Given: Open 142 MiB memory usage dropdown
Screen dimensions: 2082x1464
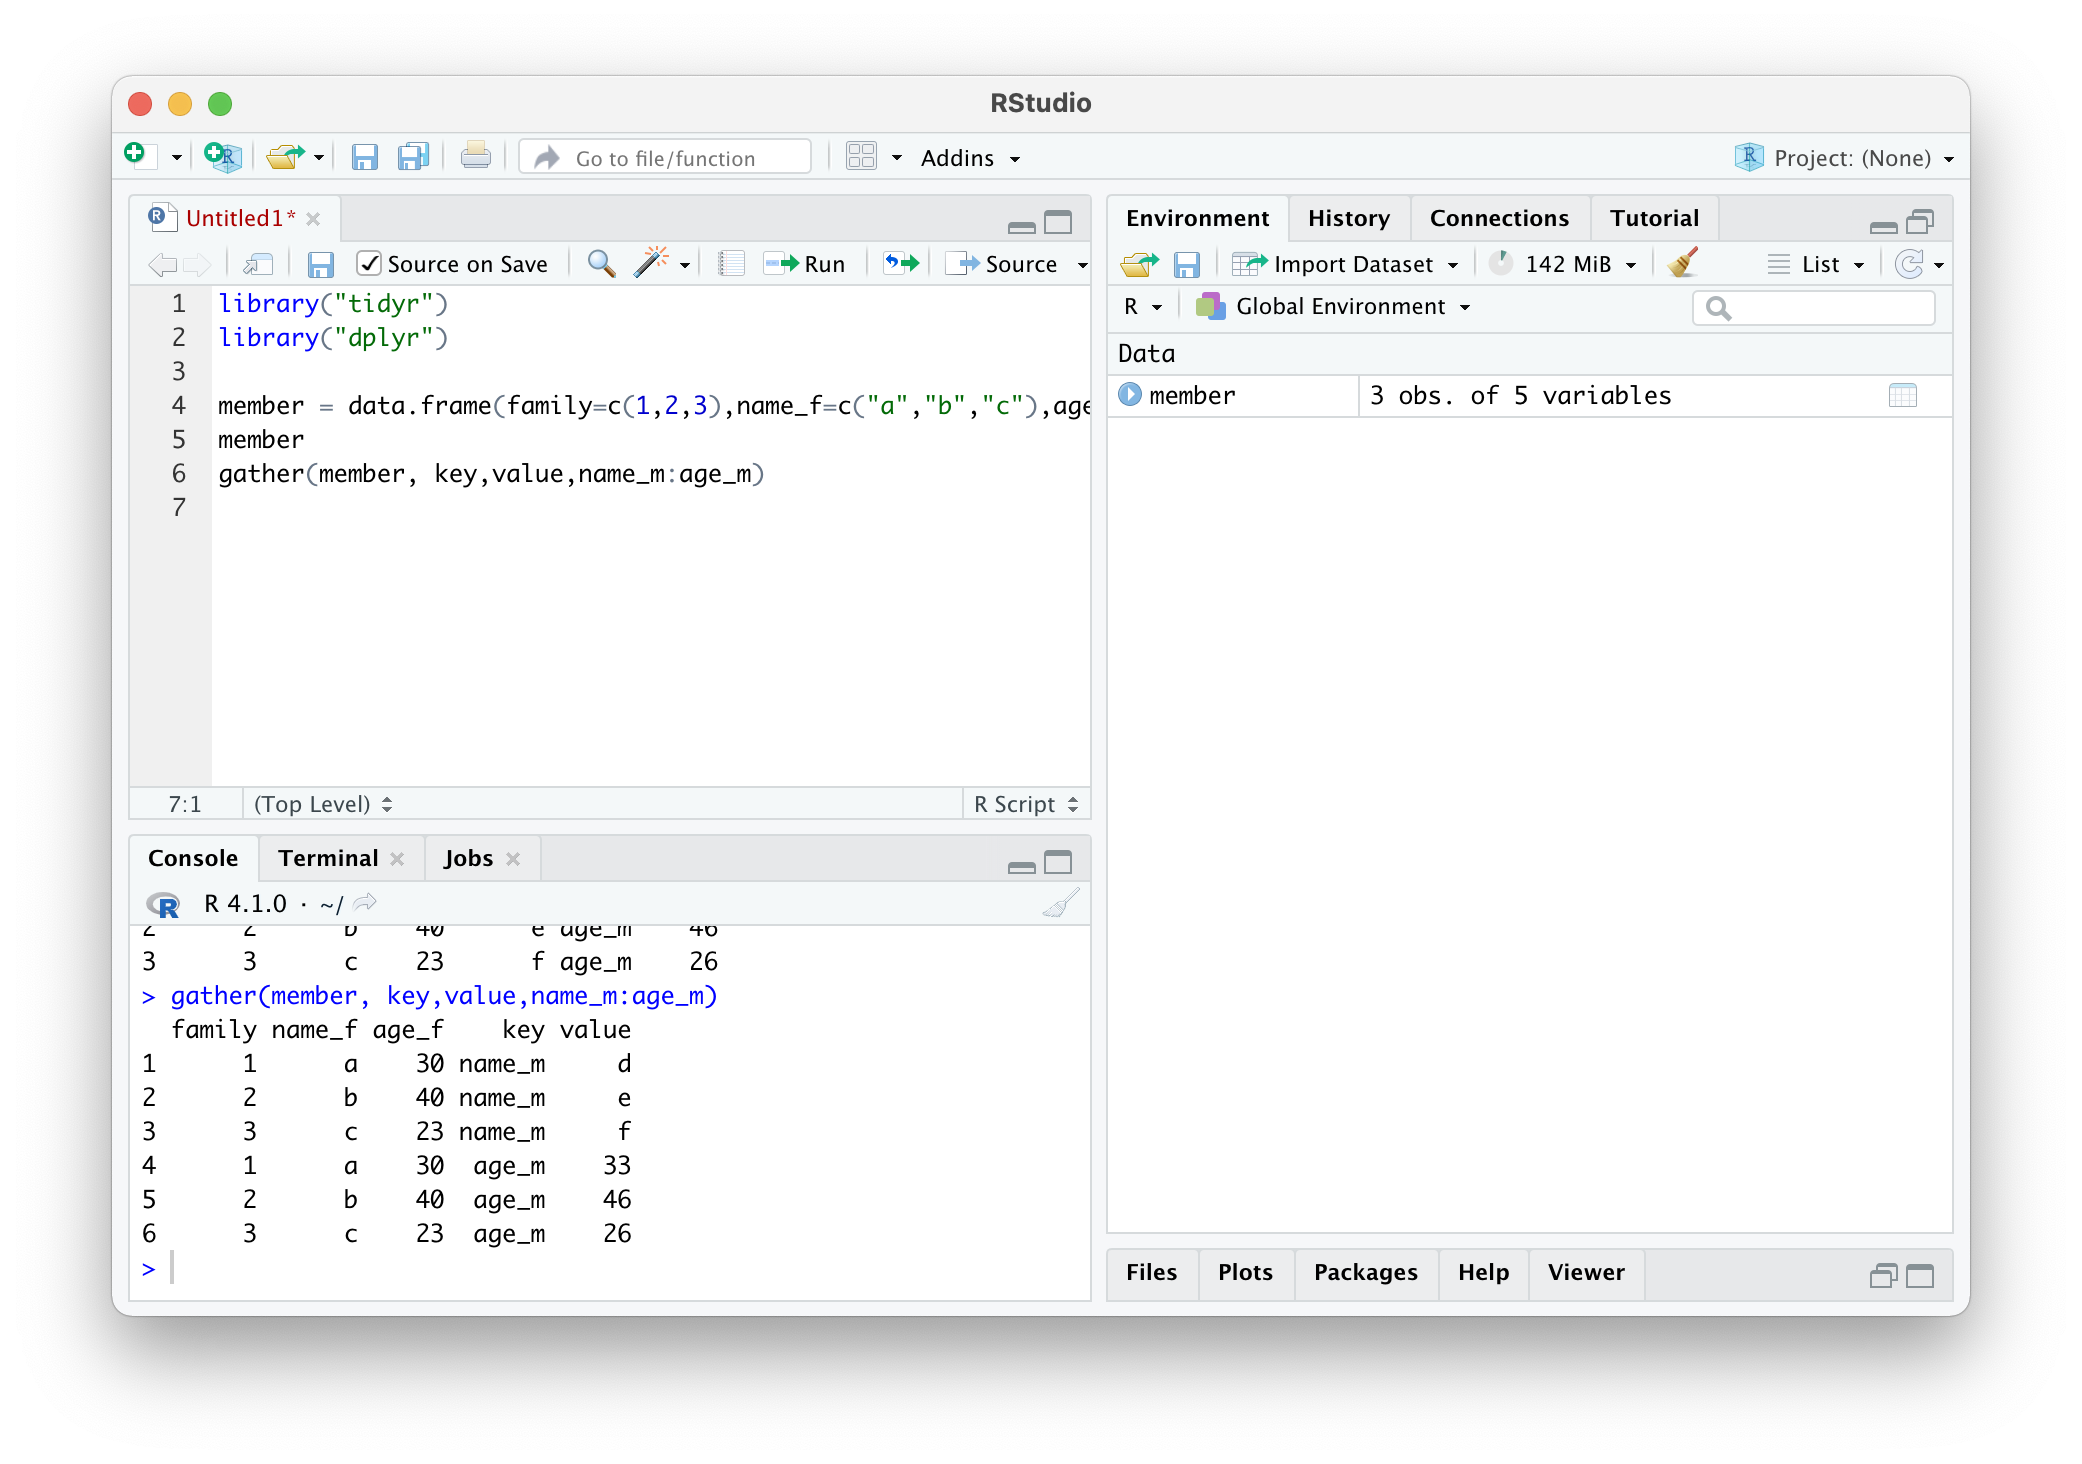Looking at the screenshot, I should pos(1563,264).
